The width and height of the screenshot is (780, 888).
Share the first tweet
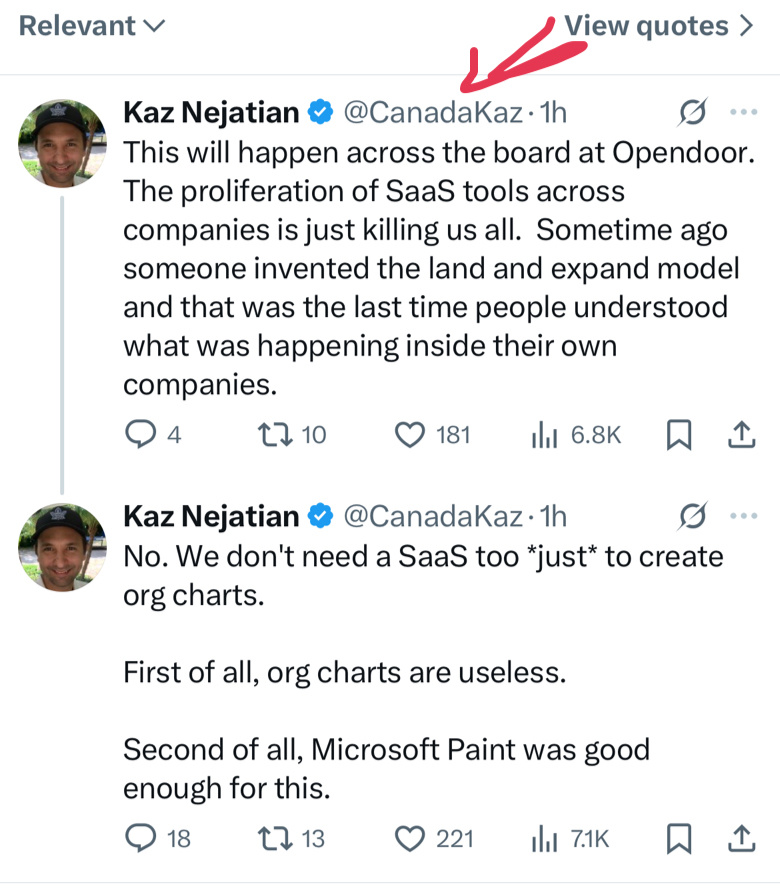(740, 435)
